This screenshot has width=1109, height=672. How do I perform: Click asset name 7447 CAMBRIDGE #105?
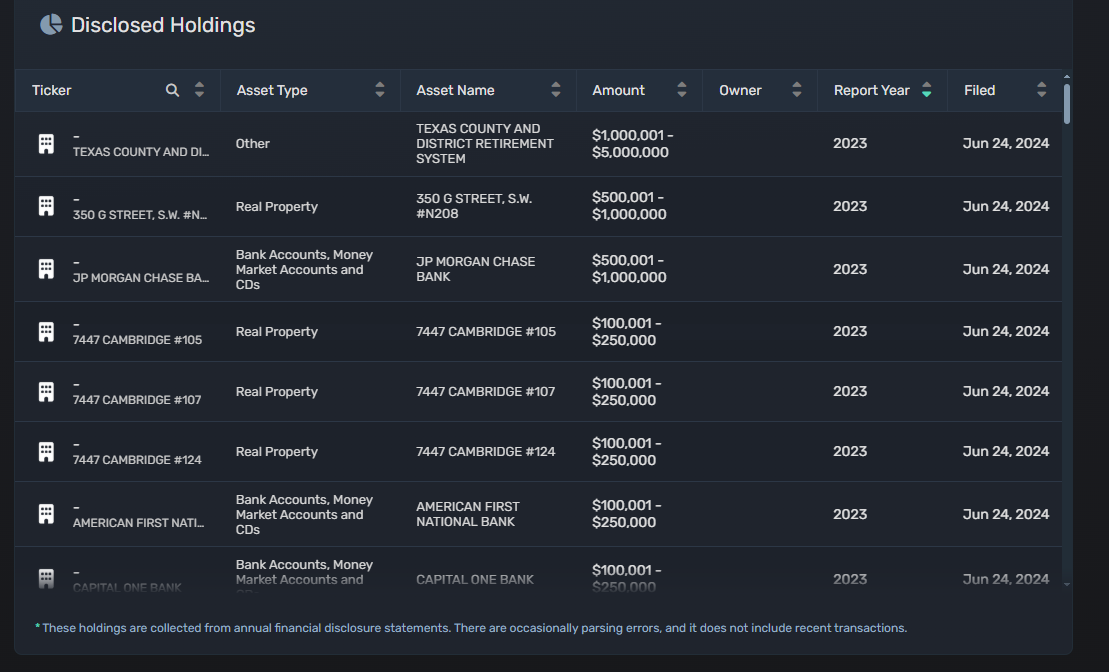pos(486,331)
